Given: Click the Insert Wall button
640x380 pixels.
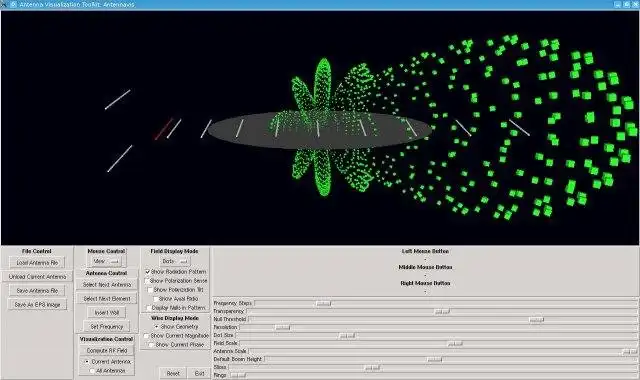Looking at the screenshot, I should pyautogui.click(x=107, y=313).
